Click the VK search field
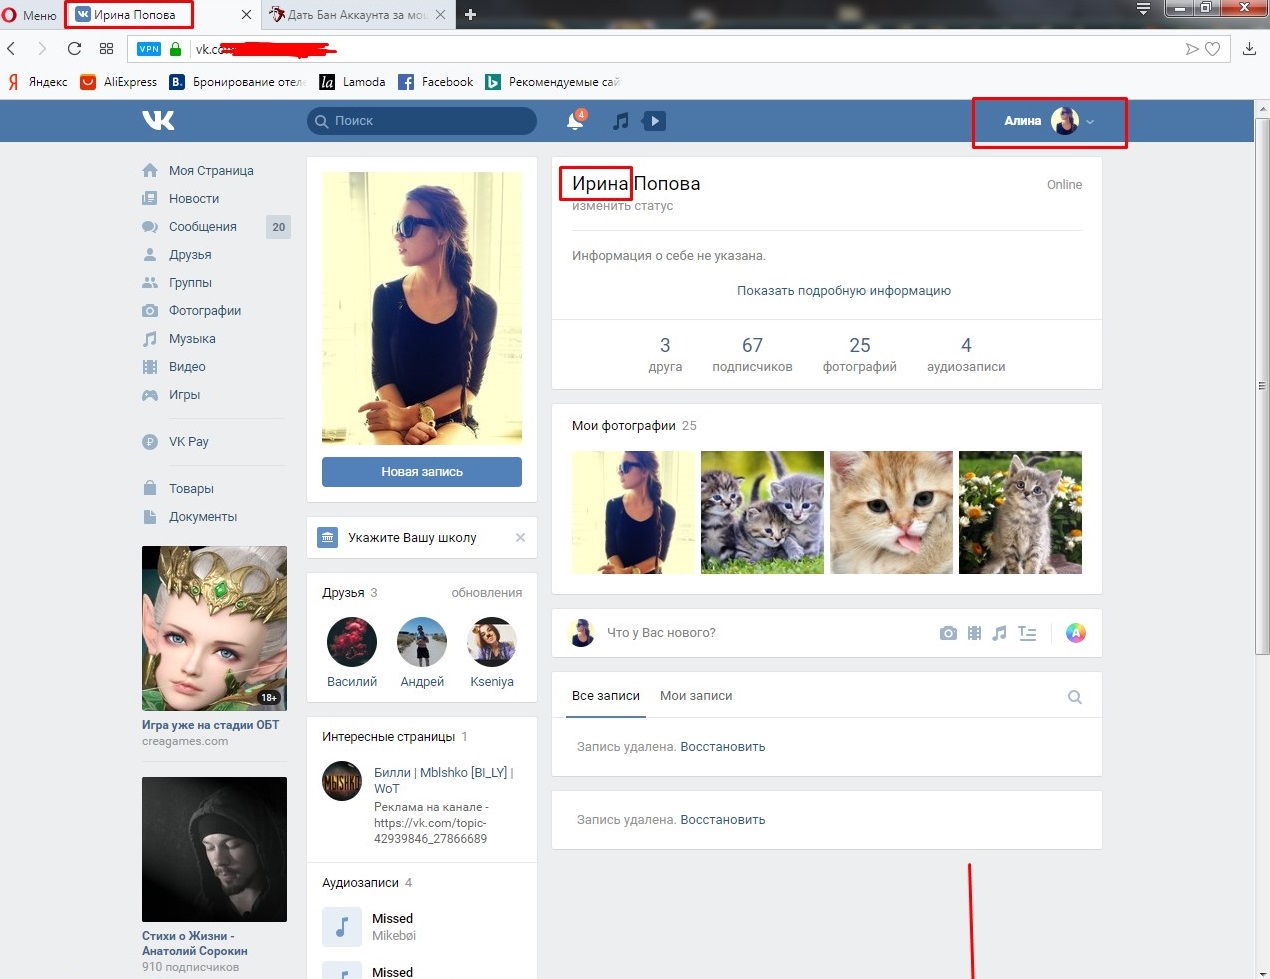This screenshot has width=1270, height=979. click(422, 121)
